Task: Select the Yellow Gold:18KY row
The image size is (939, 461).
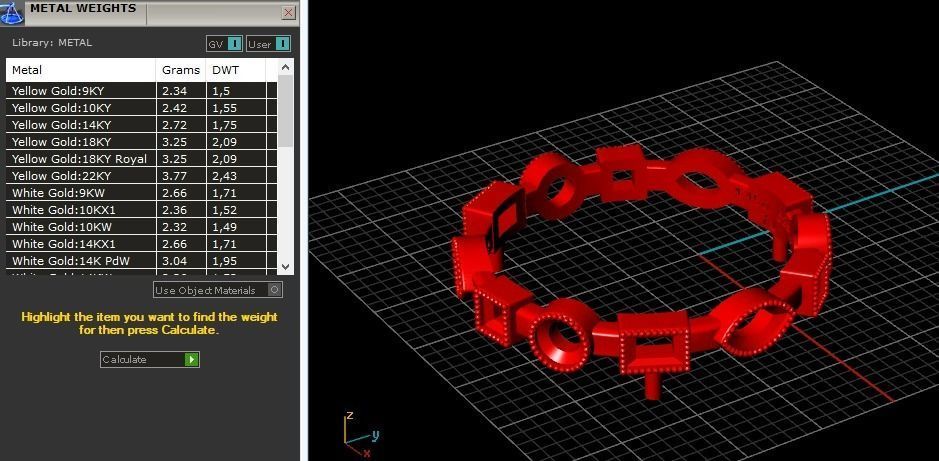Action: (x=142, y=142)
